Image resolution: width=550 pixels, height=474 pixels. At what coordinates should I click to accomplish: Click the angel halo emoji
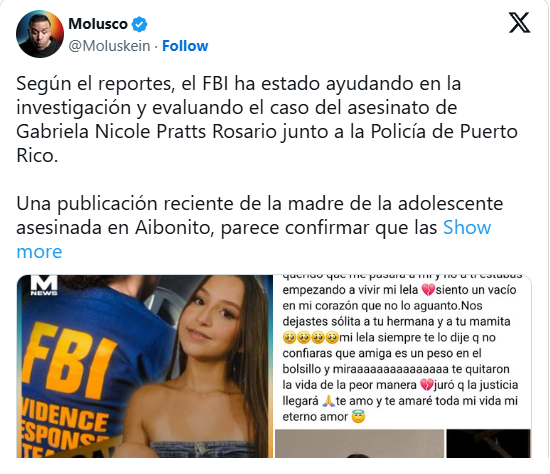[x=358, y=416]
